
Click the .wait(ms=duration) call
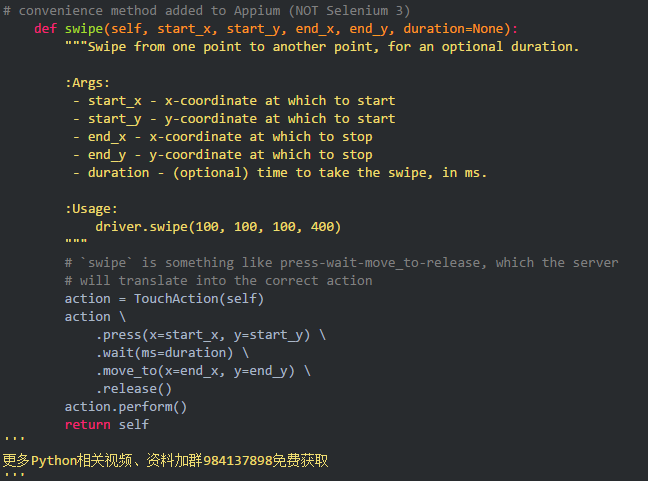pyautogui.click(x=172, y=353)
